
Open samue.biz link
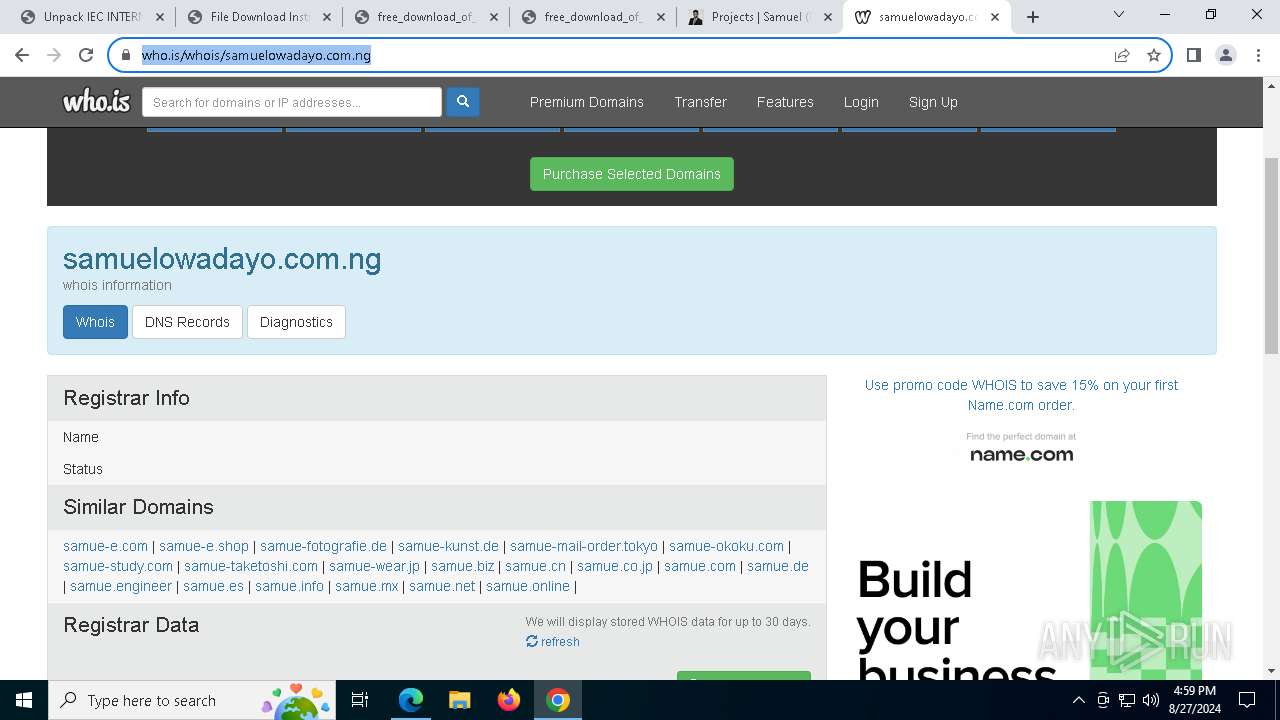point(463,566)
